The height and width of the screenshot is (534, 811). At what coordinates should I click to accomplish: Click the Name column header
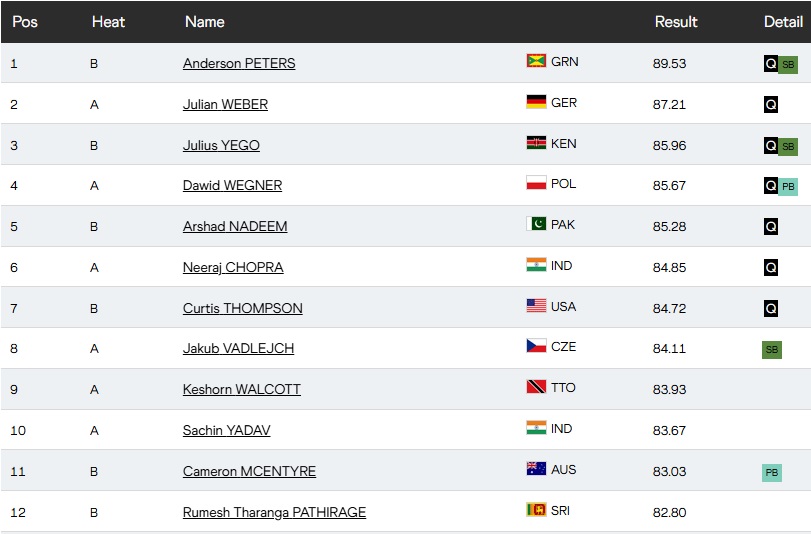click(x=205, y=21)
